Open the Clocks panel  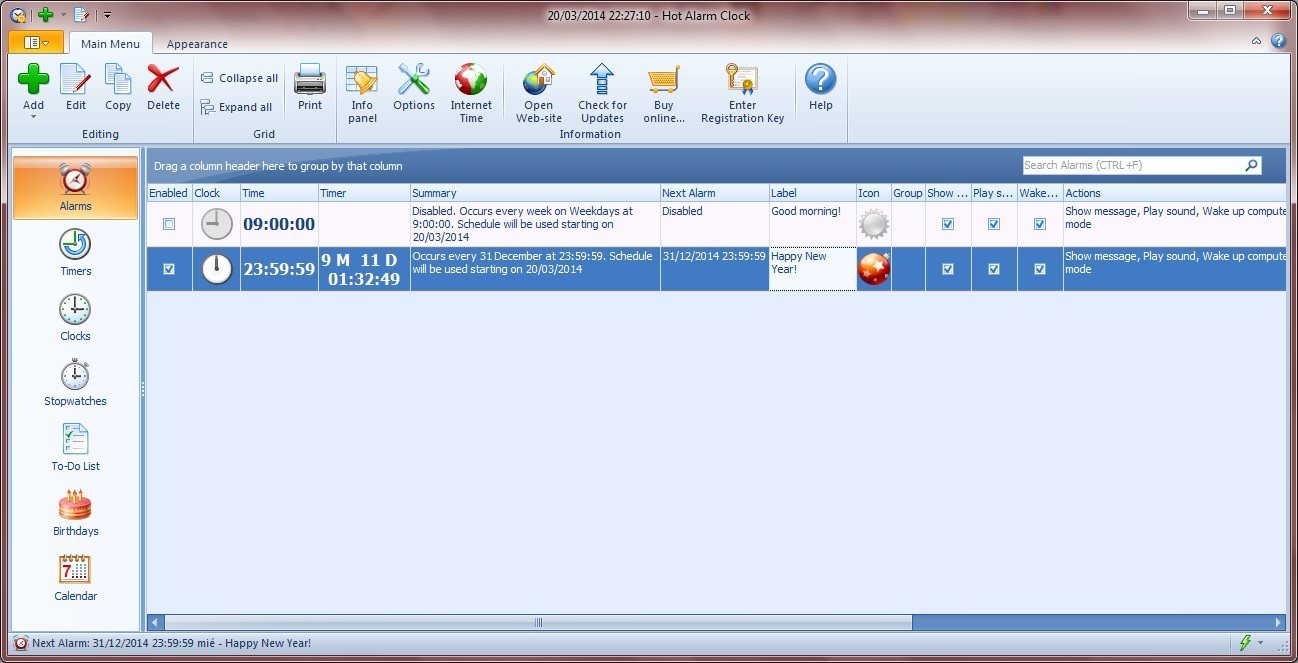click(x=75, y=318)
